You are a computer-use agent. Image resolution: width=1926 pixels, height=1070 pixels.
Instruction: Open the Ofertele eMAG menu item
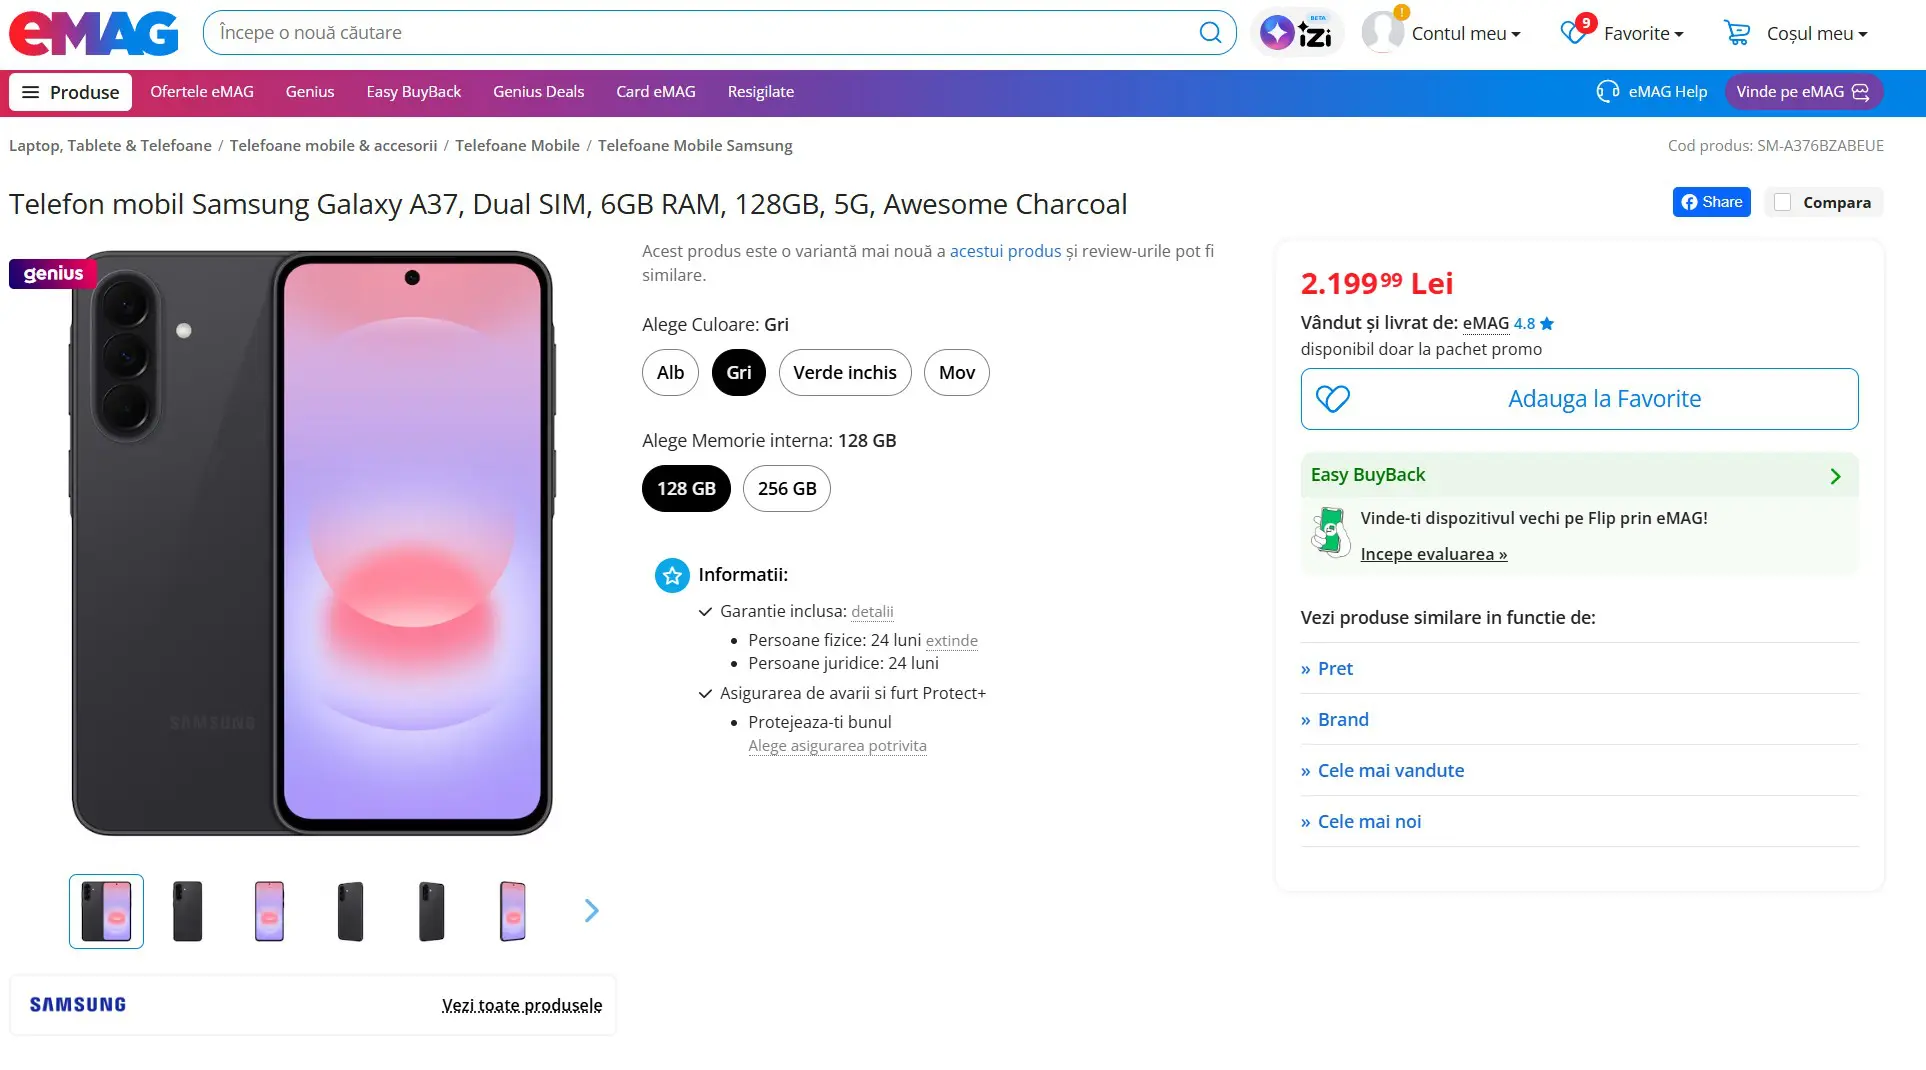click(202, 92)
